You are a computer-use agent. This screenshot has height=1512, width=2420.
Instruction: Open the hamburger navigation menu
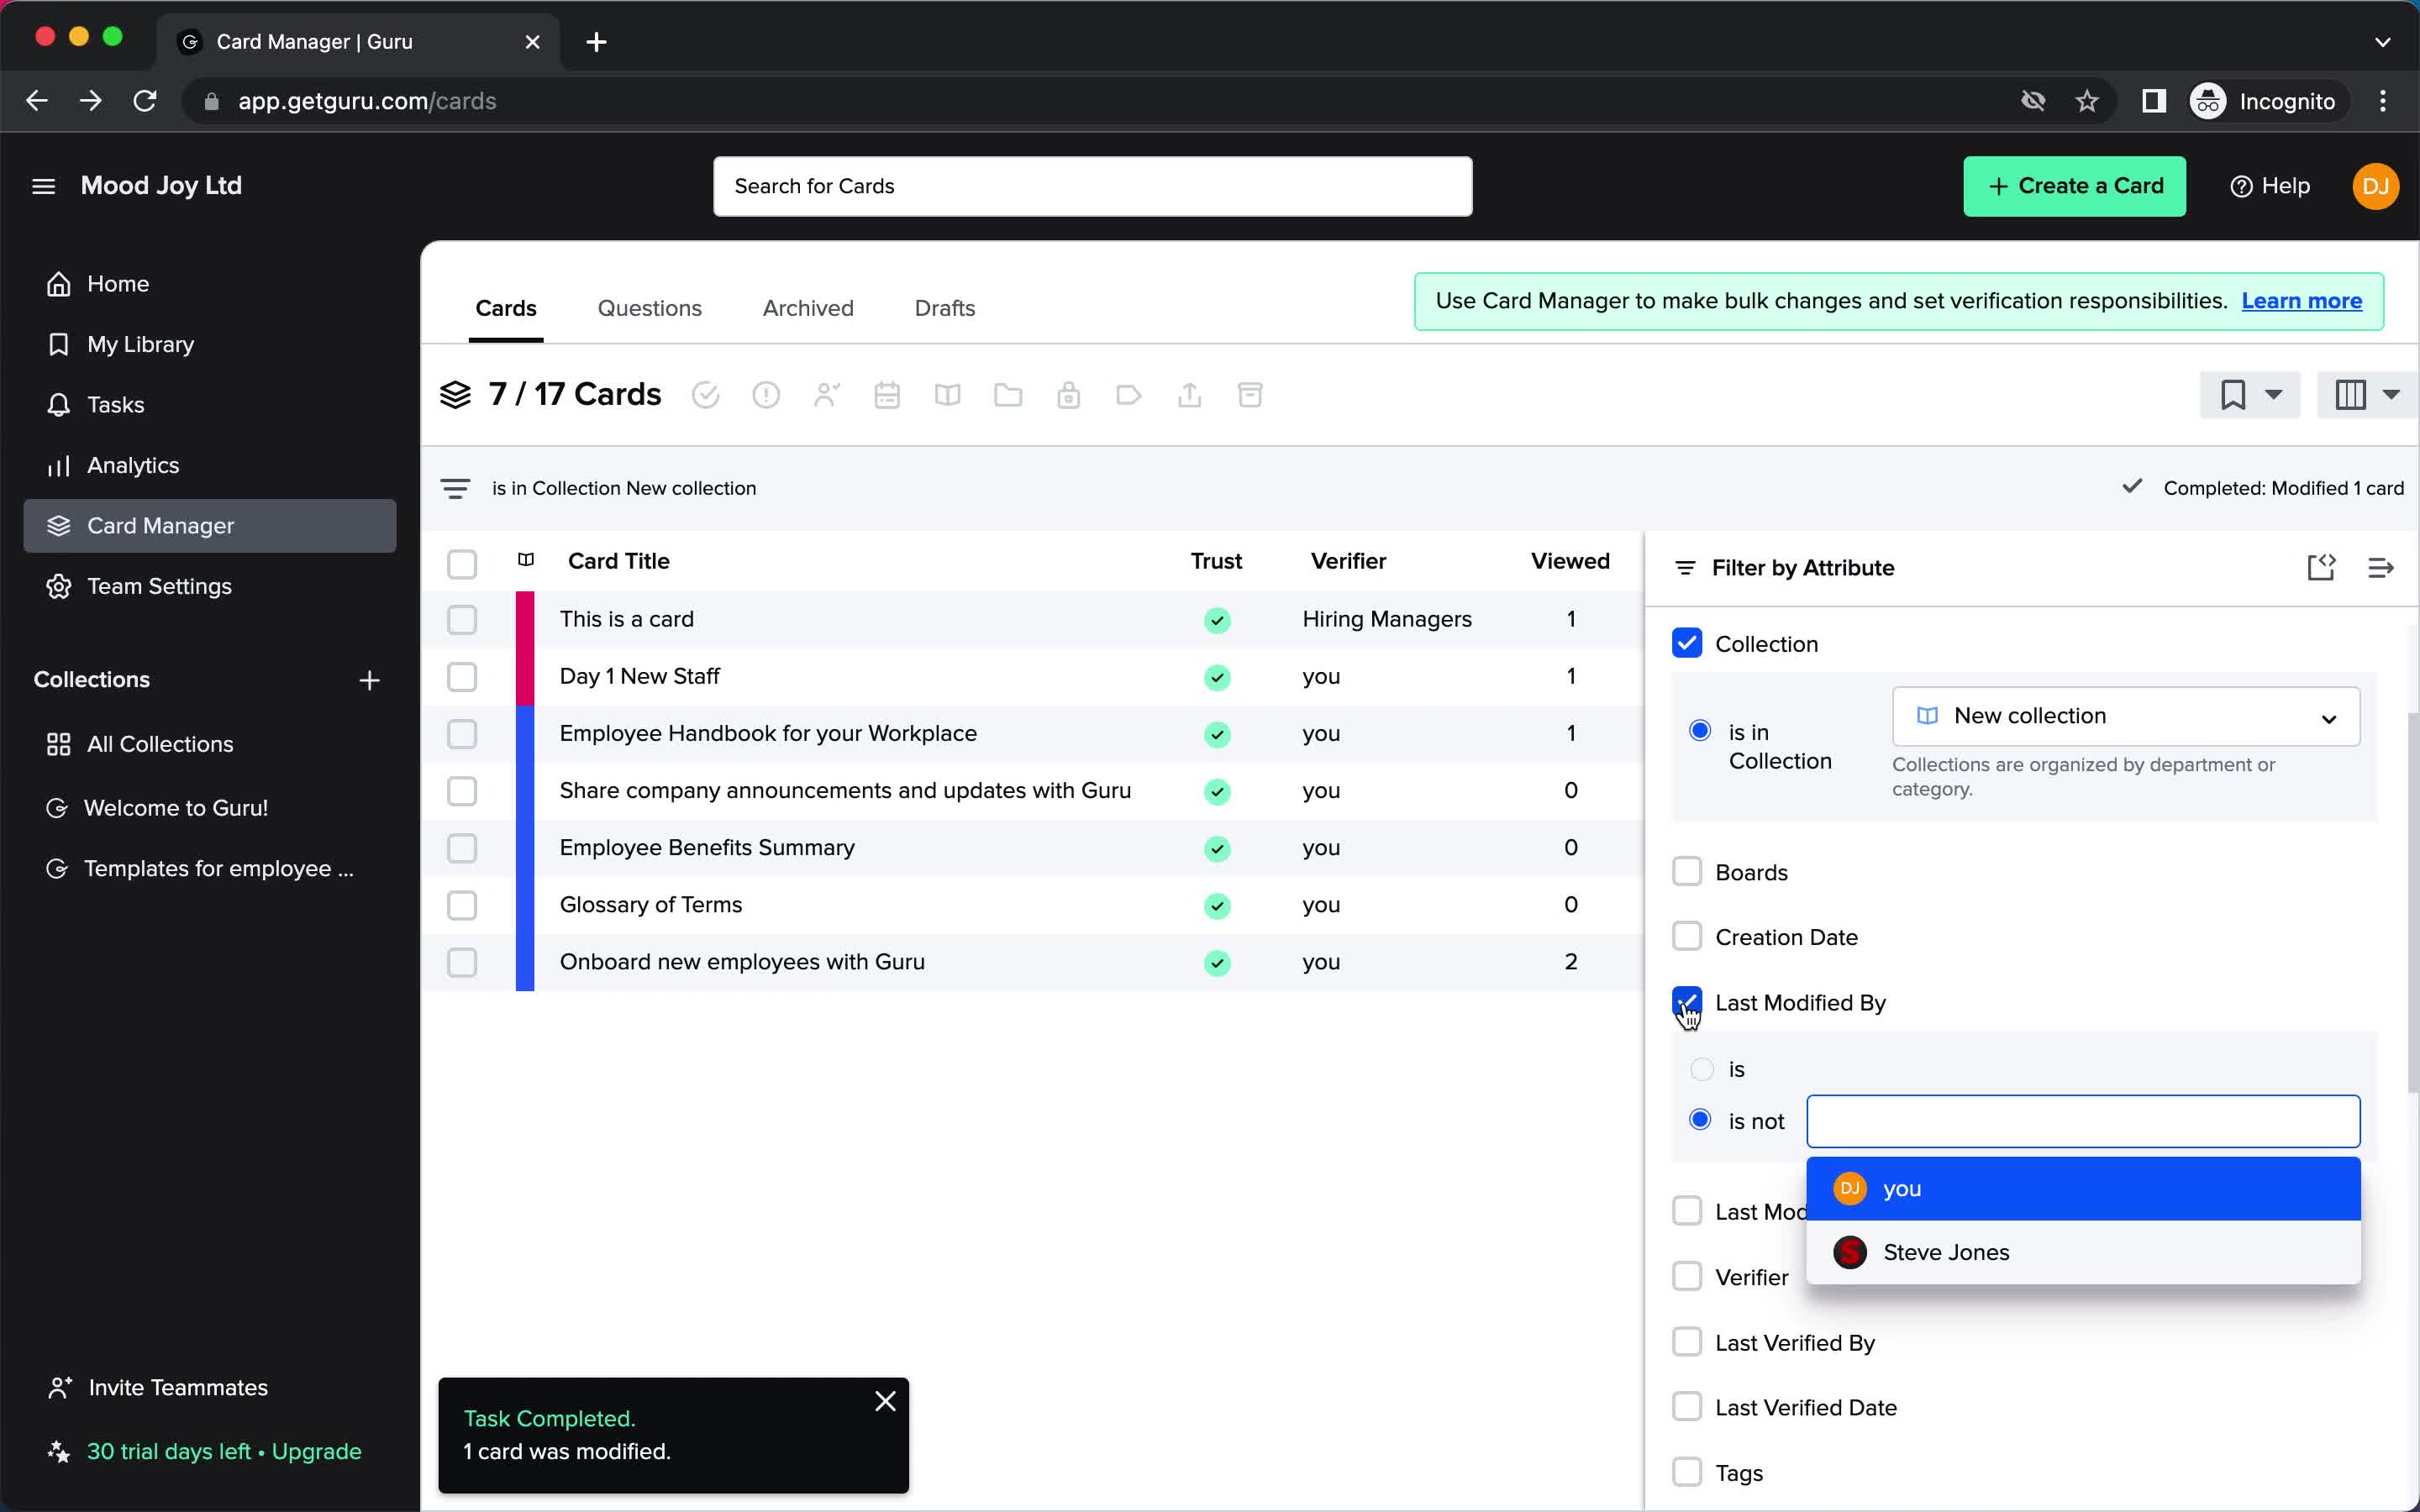(43, 186)
